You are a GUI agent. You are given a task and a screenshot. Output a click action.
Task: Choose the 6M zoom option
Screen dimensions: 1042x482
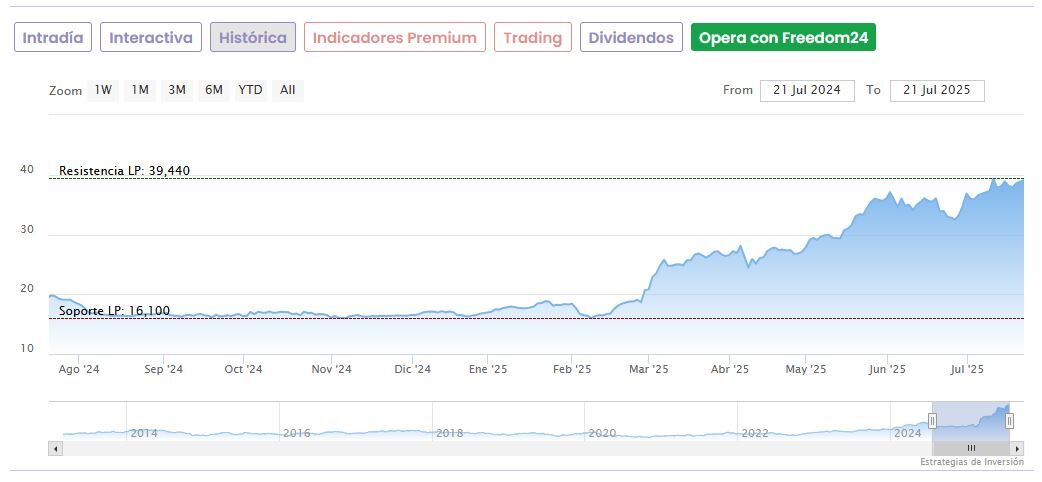pyautogui.click(x=213, y=90)
